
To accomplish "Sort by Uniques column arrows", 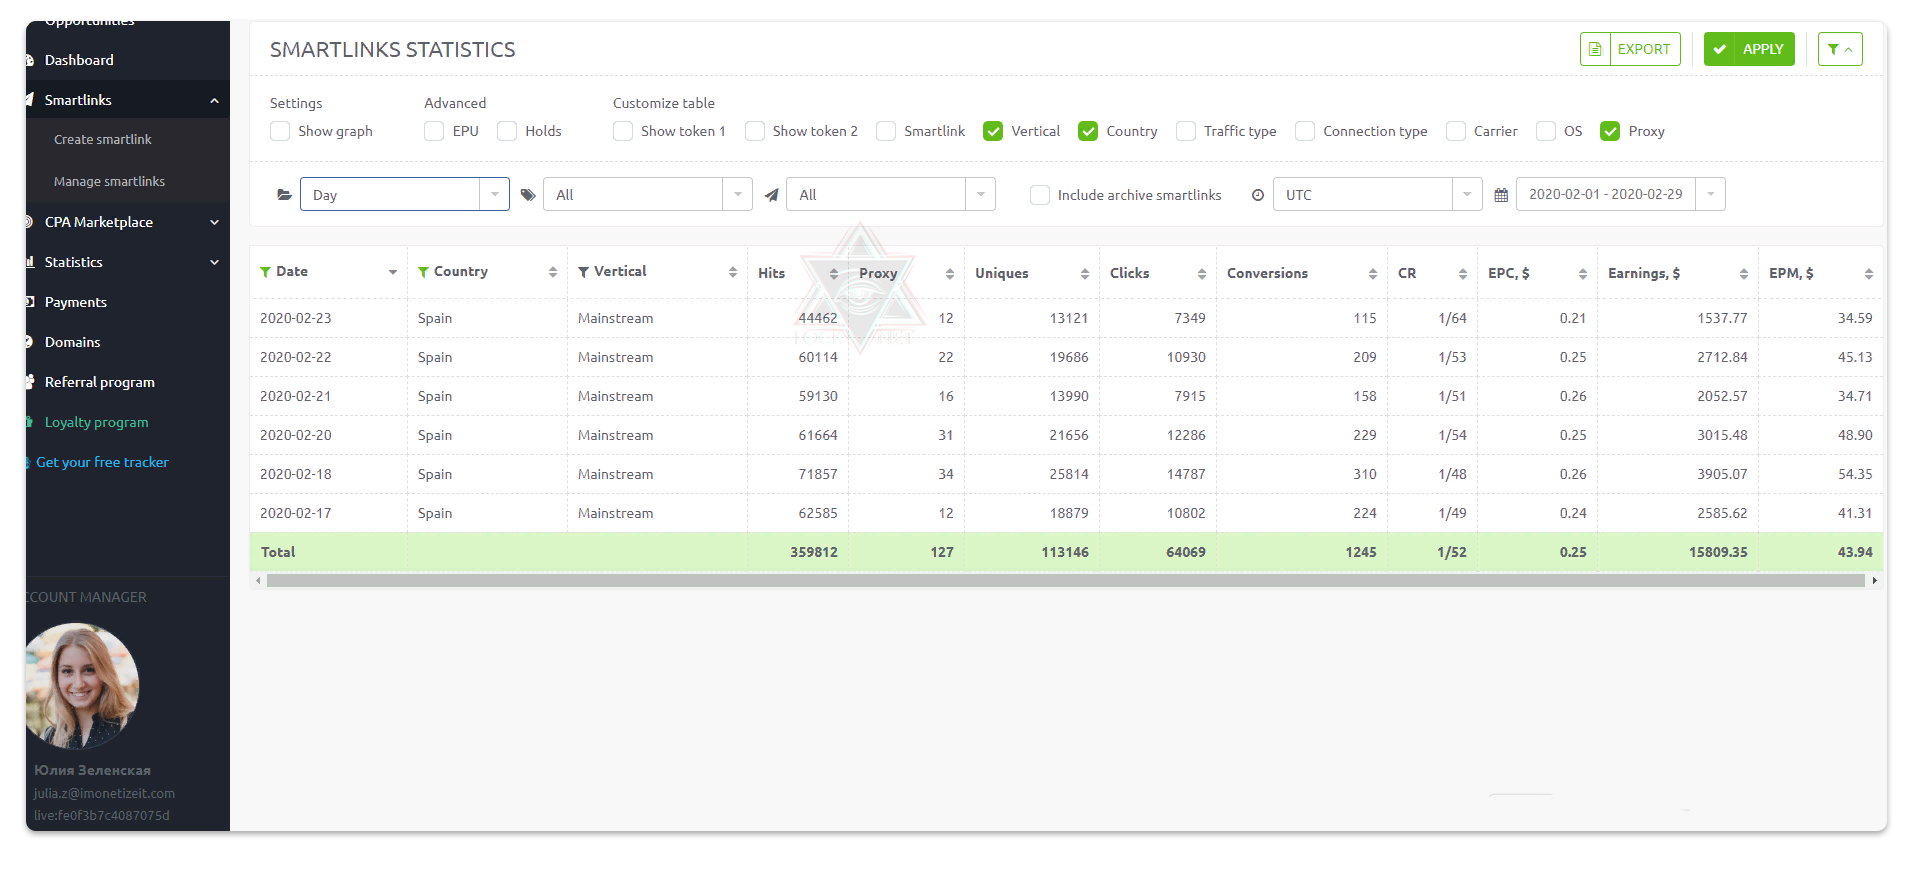I will pos(1085,273).
